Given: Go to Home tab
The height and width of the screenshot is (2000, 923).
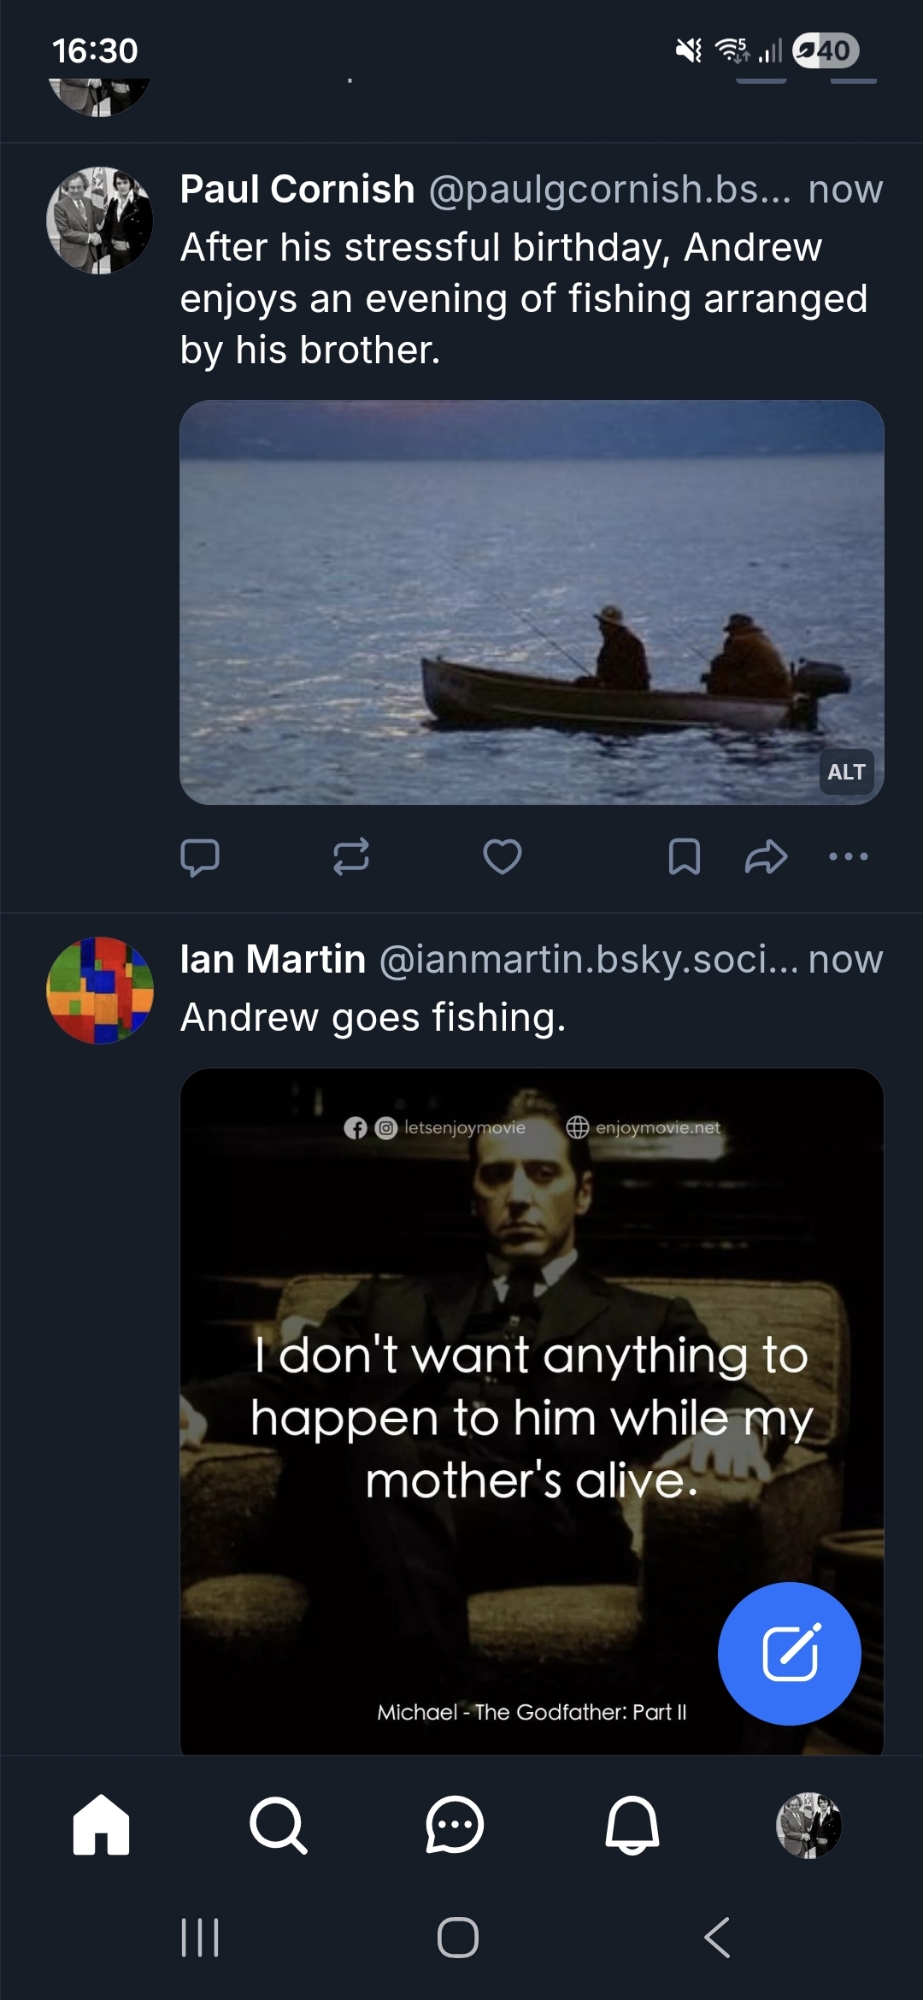Looking at the screenshot, I should pos(101,1825).
